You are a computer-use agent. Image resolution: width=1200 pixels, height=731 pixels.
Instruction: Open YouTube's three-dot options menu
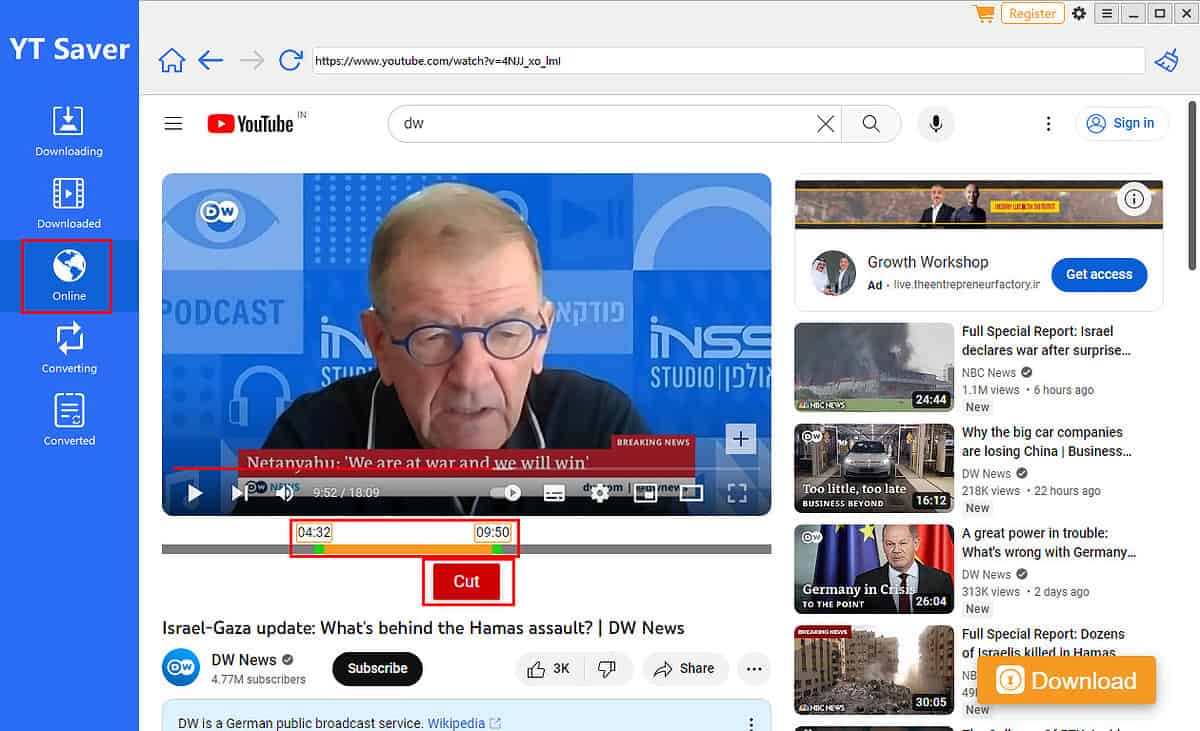pos(1048,123)
